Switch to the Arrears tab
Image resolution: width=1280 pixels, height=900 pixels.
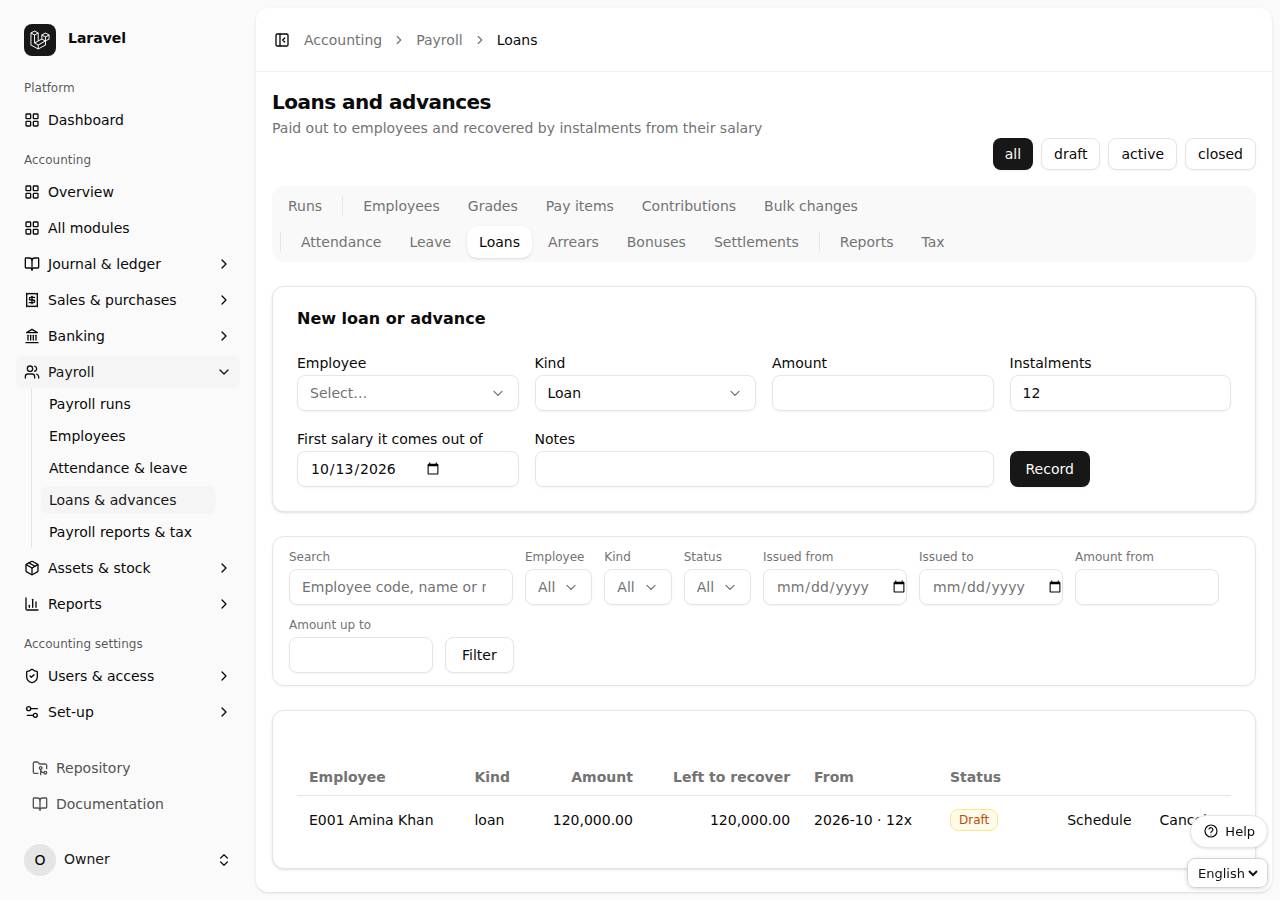tap(573, 242)
